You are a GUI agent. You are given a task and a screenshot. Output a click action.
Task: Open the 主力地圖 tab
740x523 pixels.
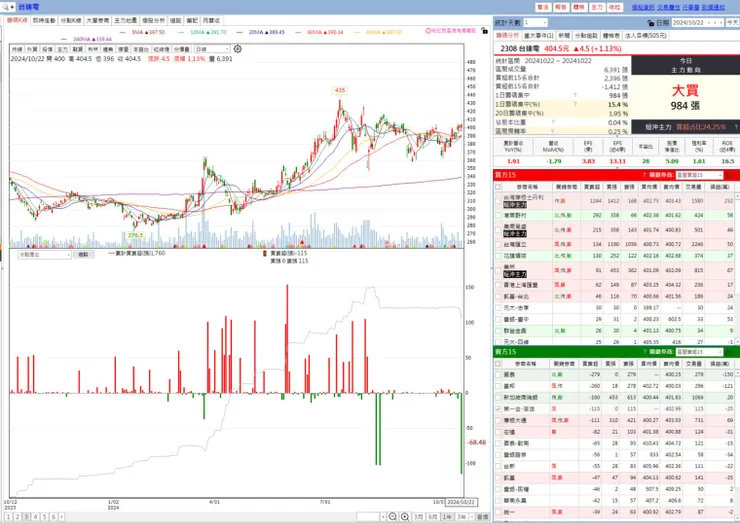(126, 20)
